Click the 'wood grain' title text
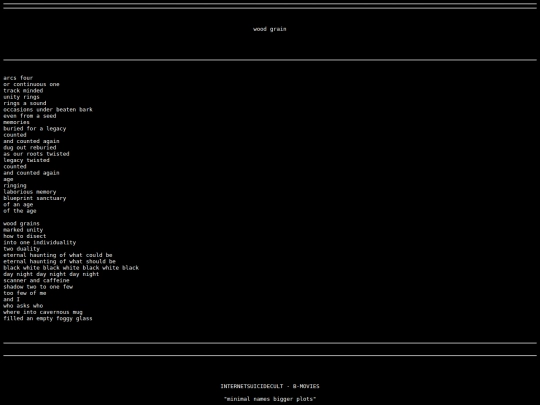Screen dimensions: 540x405 coord(270,29)
